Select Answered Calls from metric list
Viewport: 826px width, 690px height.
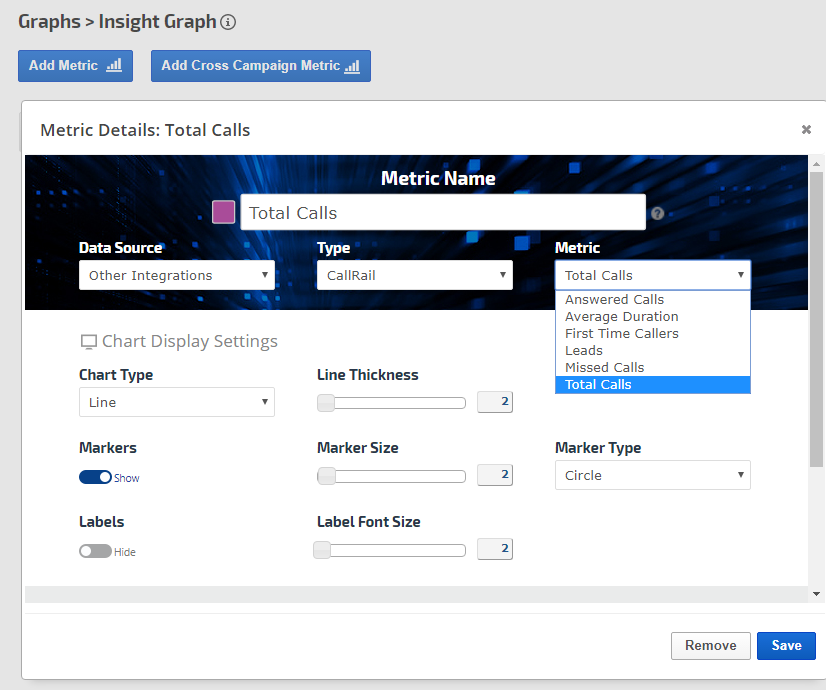614,299
